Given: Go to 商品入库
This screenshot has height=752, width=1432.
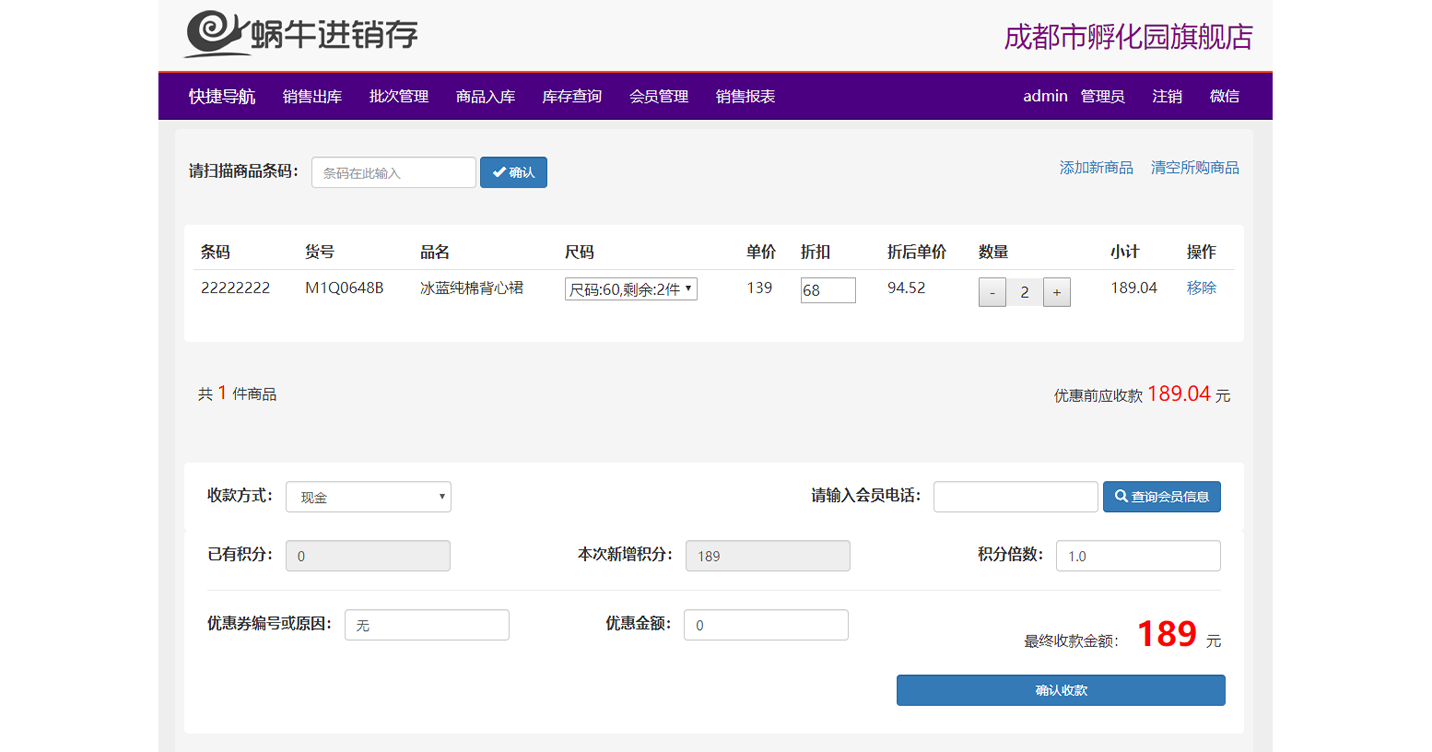Looking at the screenshot, I should [485, 96].
